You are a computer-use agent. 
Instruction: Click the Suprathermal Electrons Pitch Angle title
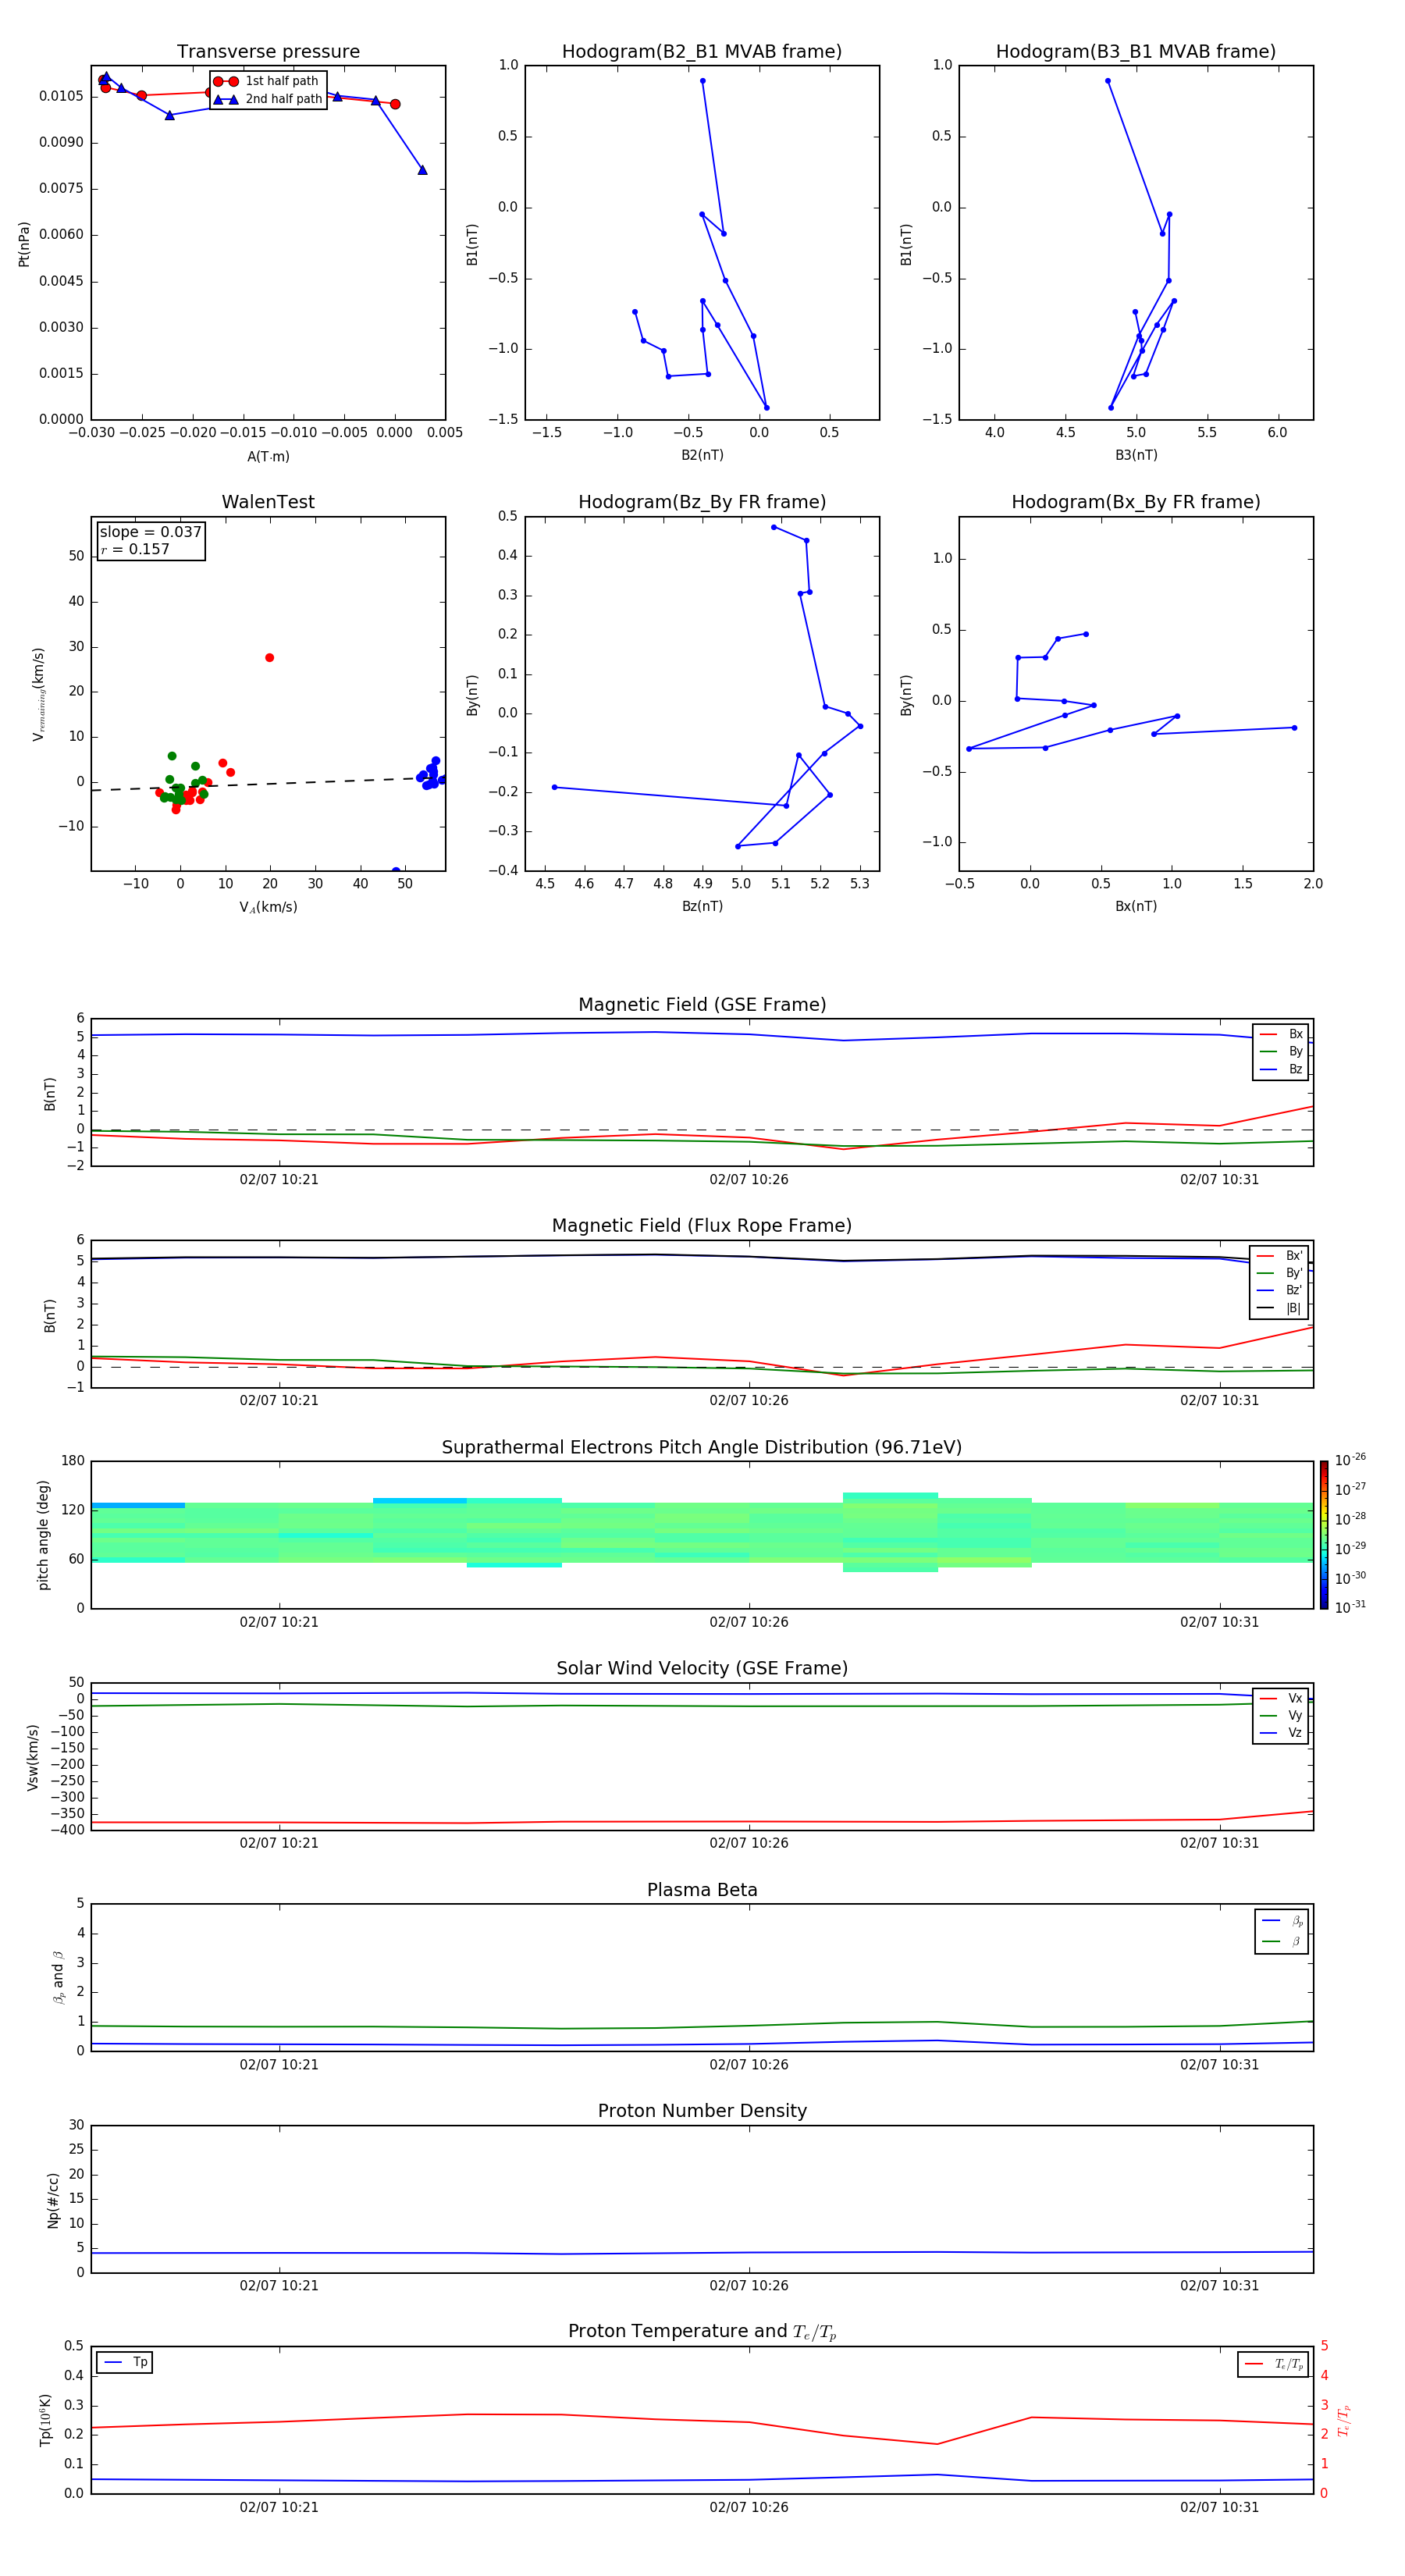(x=702, y=1447)
